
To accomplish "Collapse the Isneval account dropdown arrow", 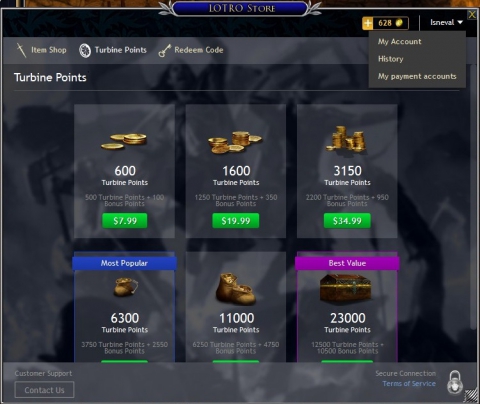I will (460, 22).
